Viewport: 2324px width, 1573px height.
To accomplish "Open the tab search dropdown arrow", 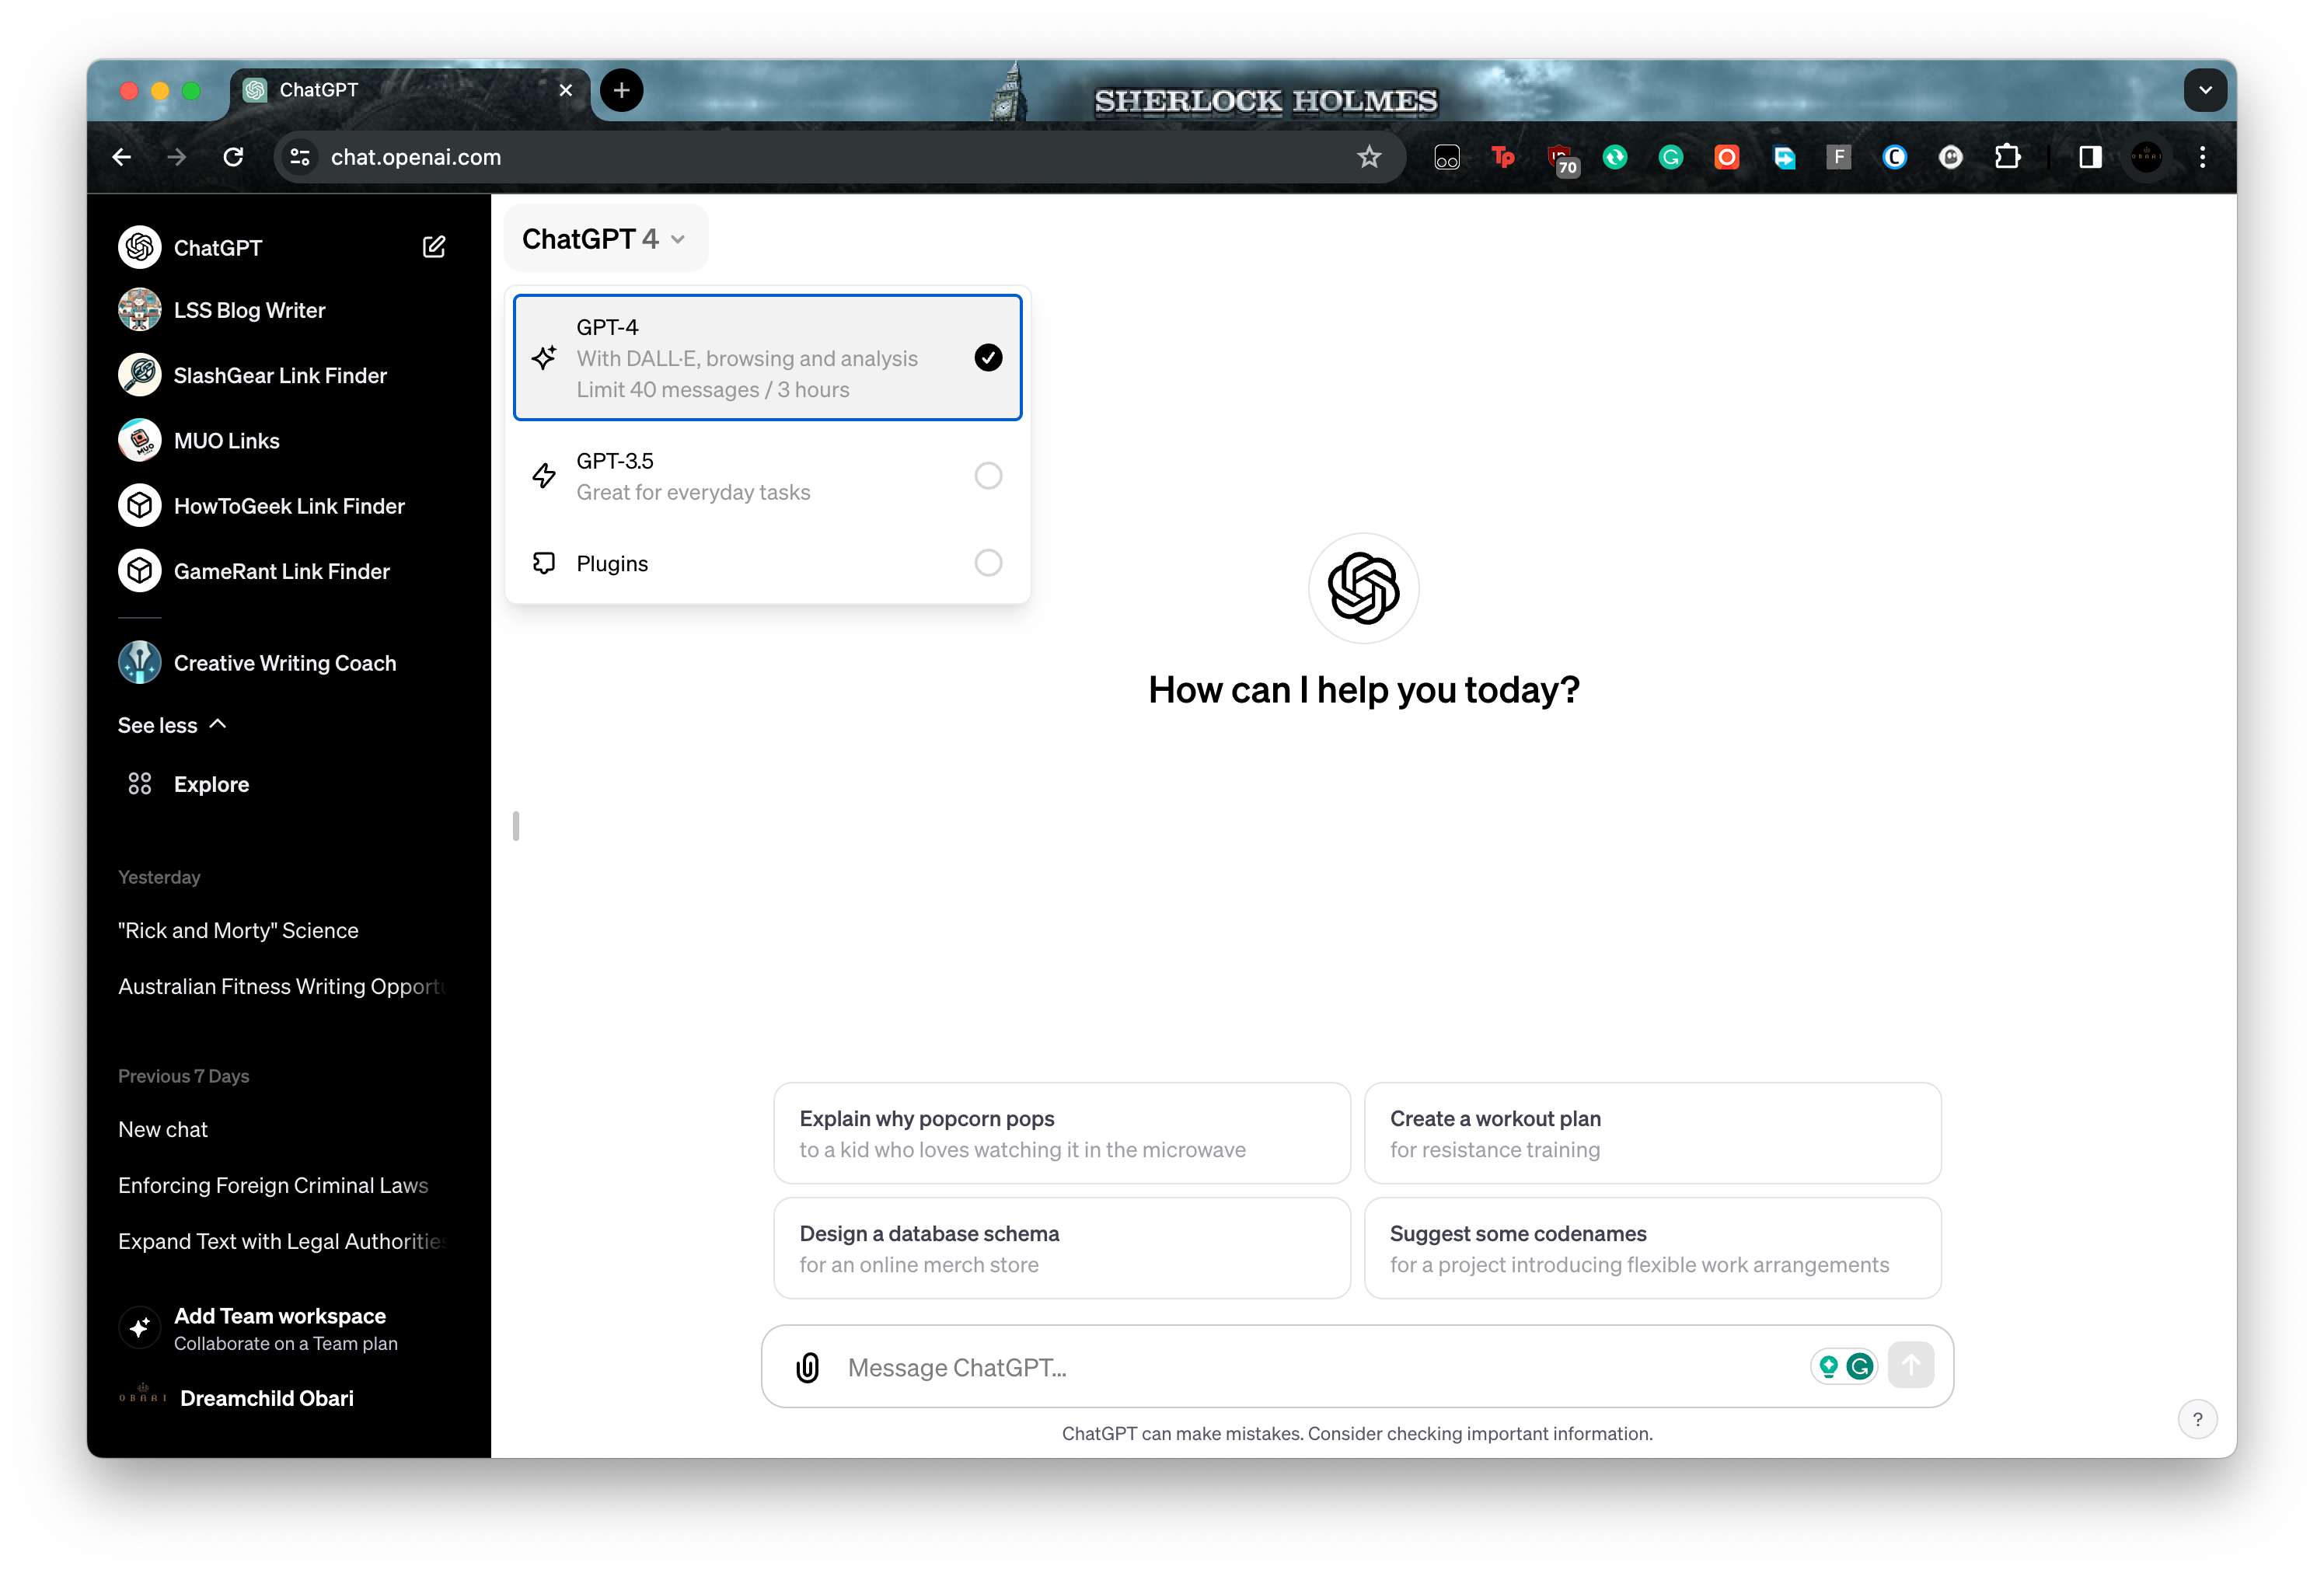I will (2205, 90).
